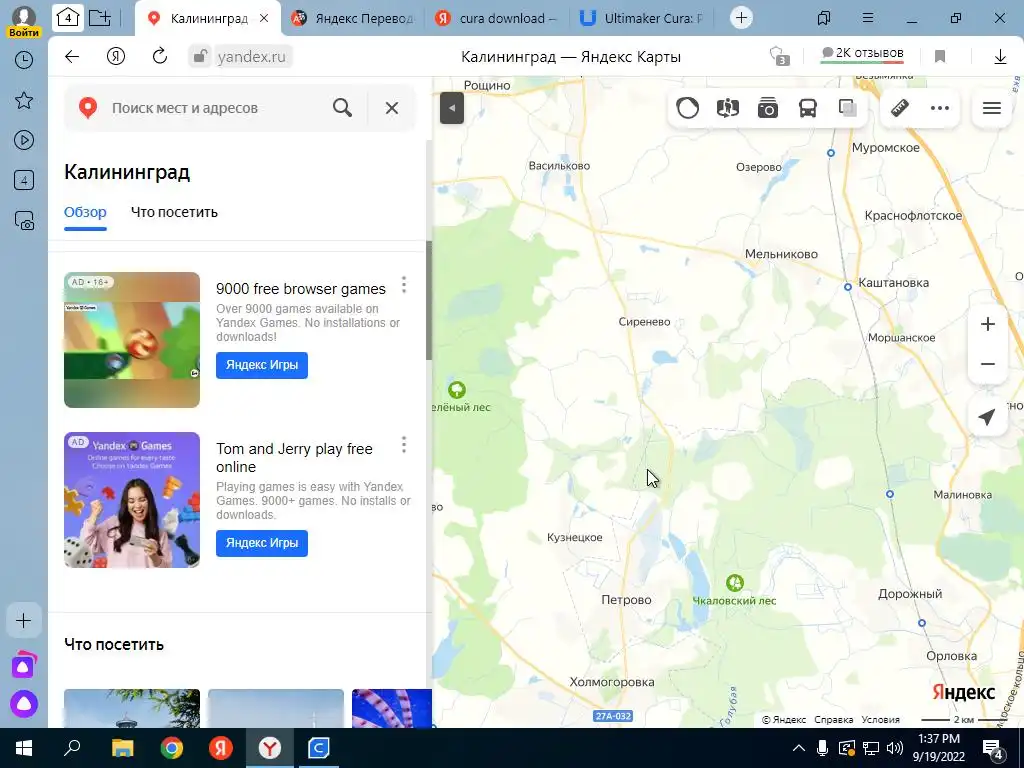Switch to cura download browser tab

(498, 18)
